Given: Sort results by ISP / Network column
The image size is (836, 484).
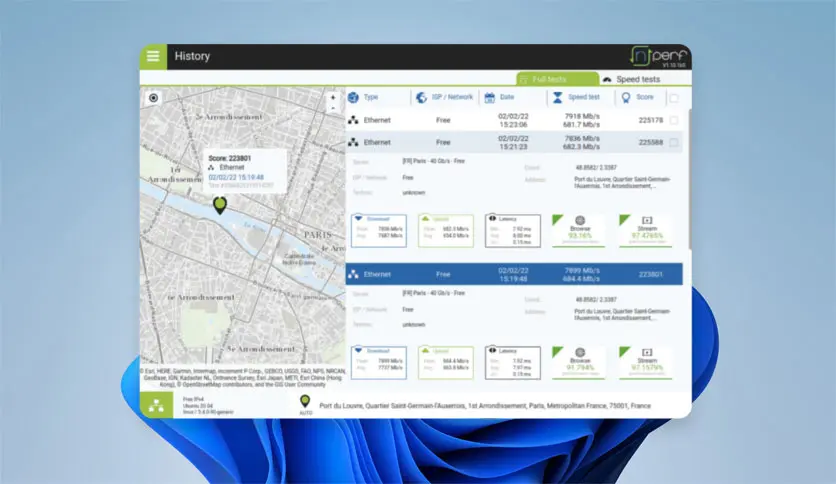Looking at the screenshot, I should [445, 98].
